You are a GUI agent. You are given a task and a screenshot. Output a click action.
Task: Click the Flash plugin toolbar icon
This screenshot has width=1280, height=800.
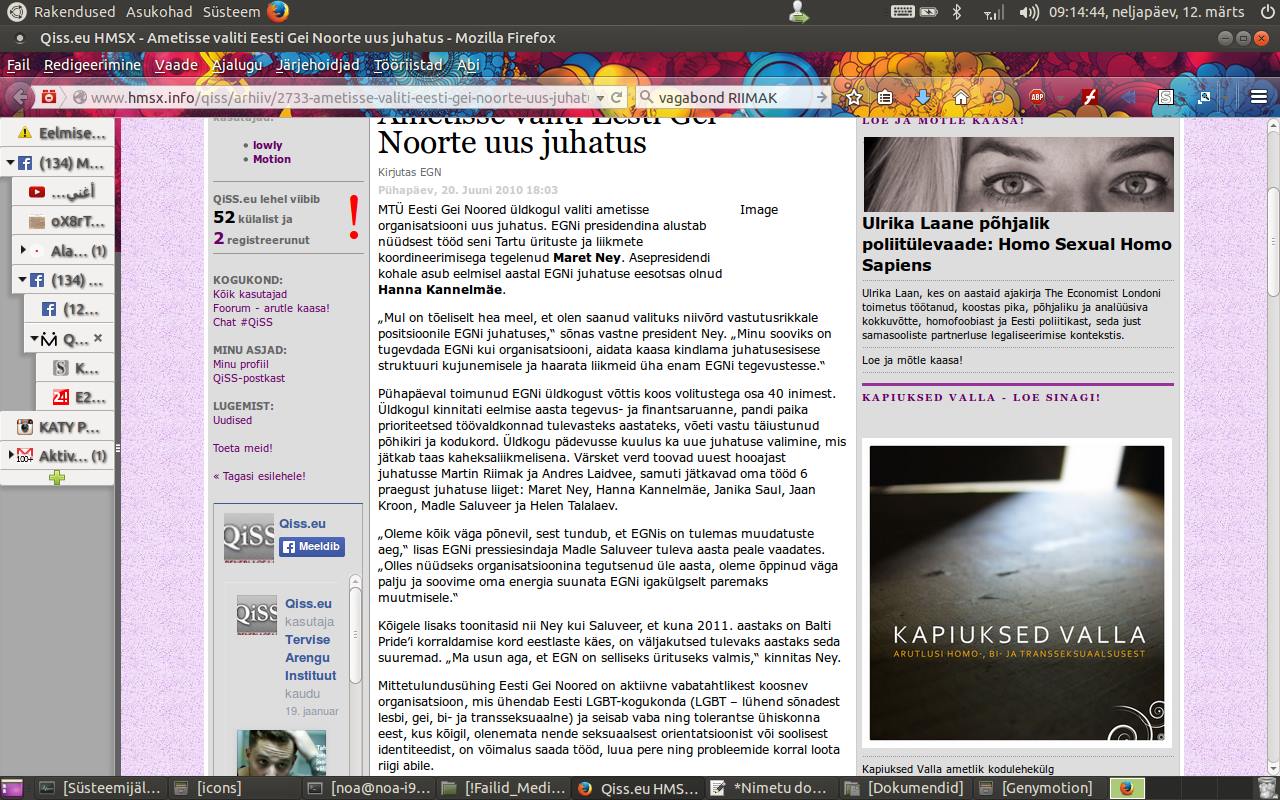pos(1092,98)
